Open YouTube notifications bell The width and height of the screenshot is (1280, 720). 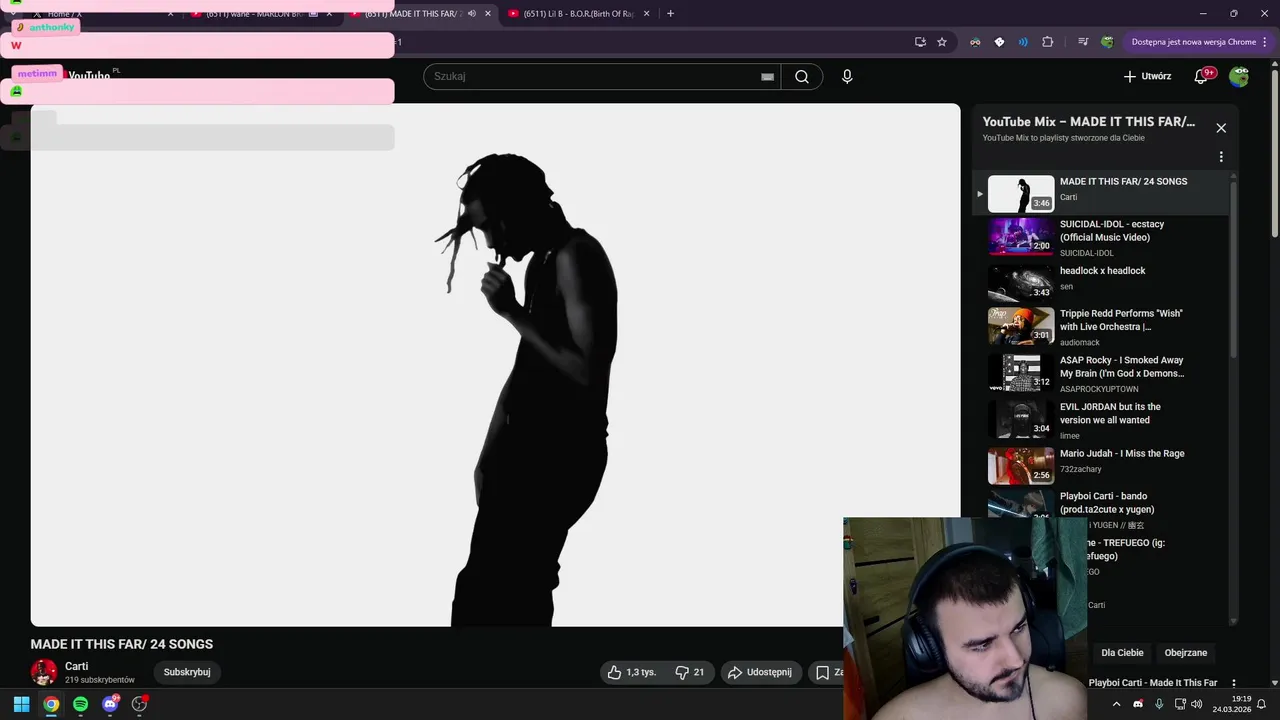point(1202,76)
